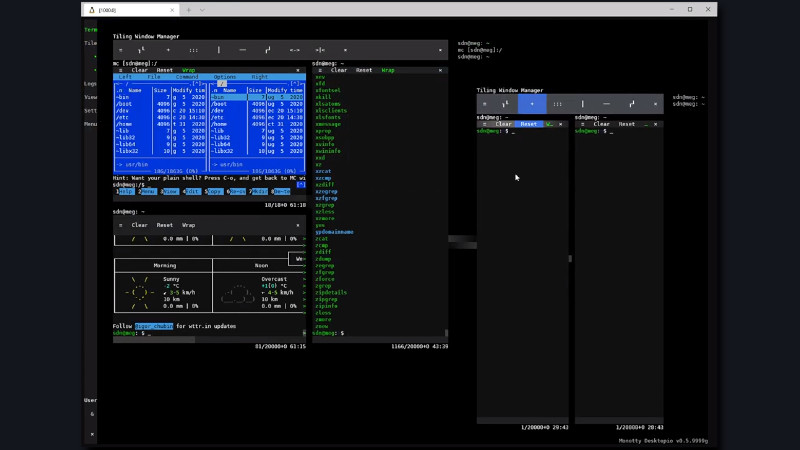Click highlighted Reset in right manager's left pane
Viewport: 800px width, 450px height.
(529, 124)
